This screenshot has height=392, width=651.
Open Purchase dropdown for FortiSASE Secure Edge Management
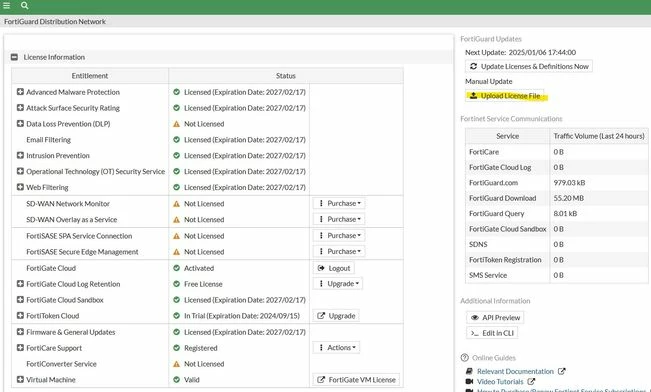tap(339, 251)
